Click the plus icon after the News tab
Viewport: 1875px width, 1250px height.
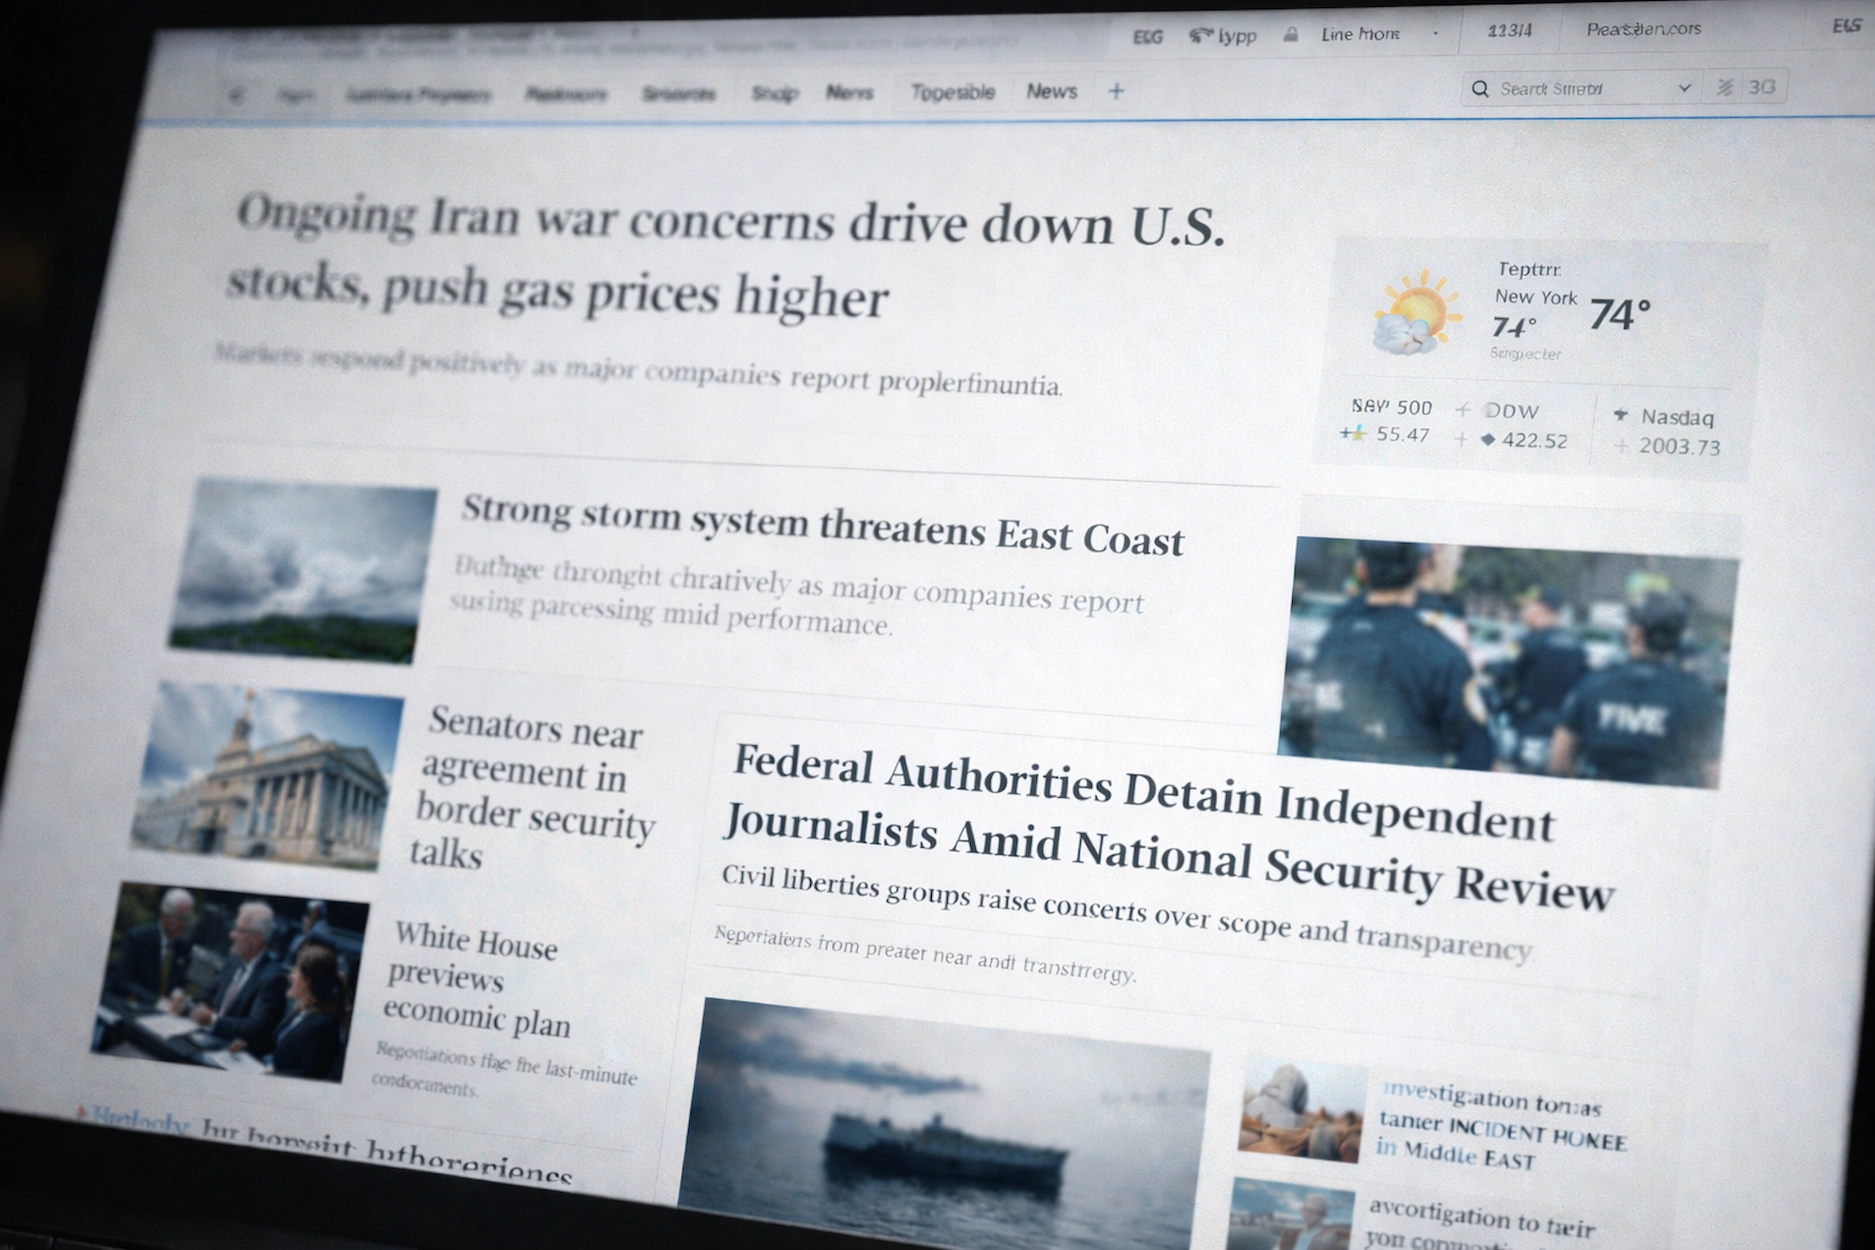(1116, 92)
